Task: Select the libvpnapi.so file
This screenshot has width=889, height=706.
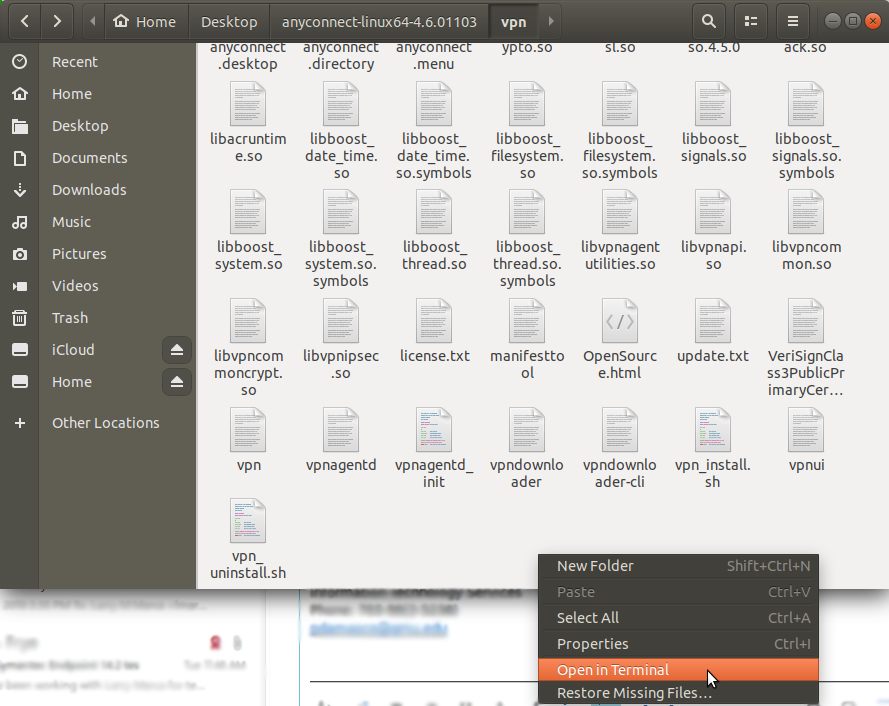Action: coord(713,230)
